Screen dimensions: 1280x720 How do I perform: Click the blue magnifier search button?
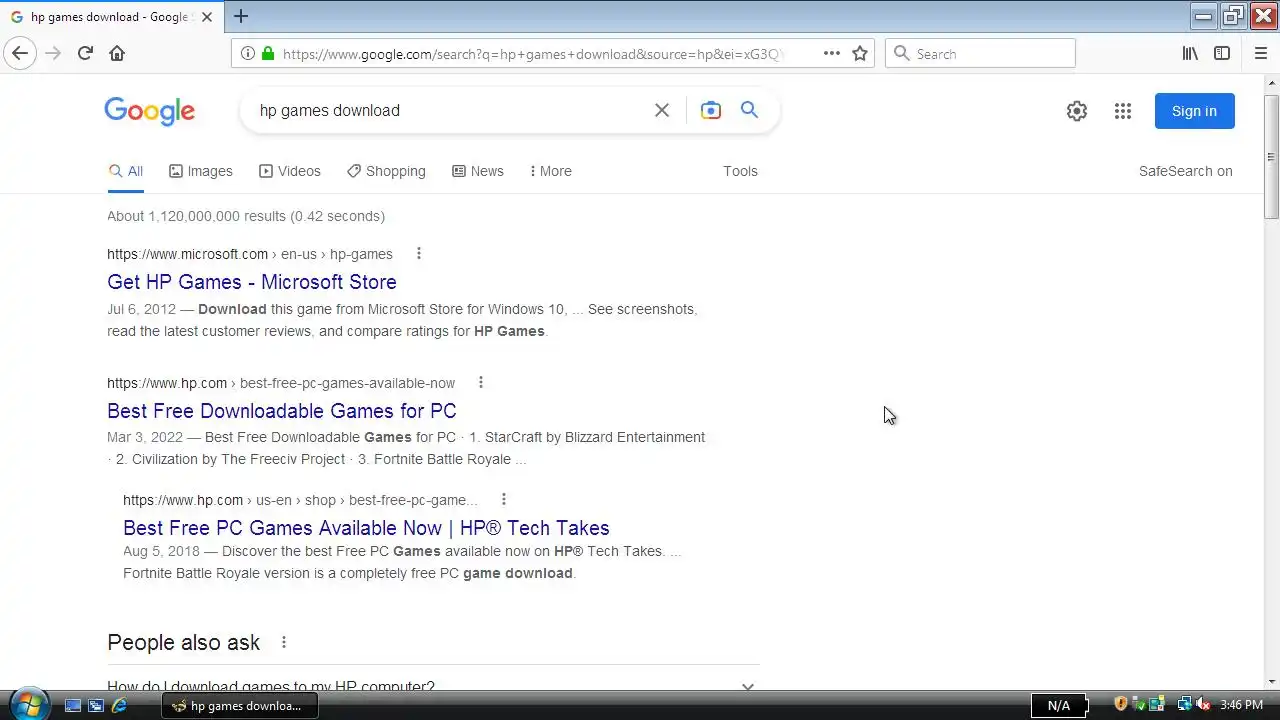[x=749, y=110]
